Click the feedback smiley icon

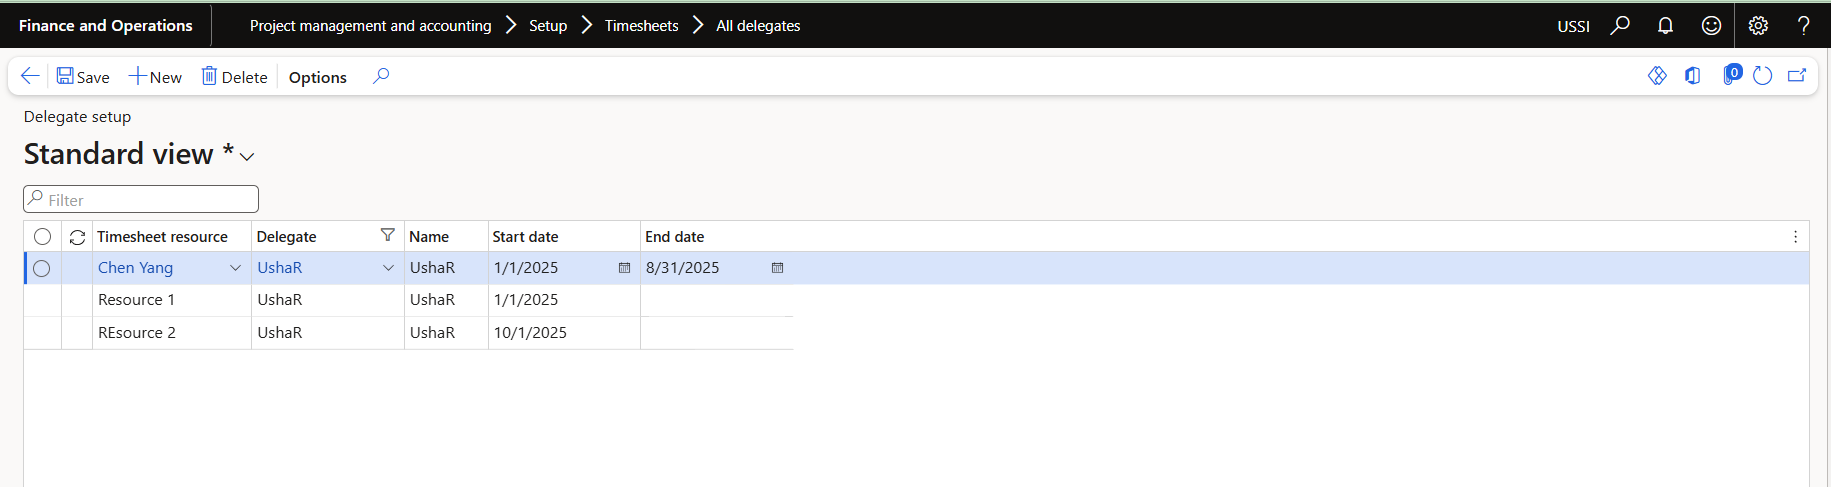click(1711, 26)
